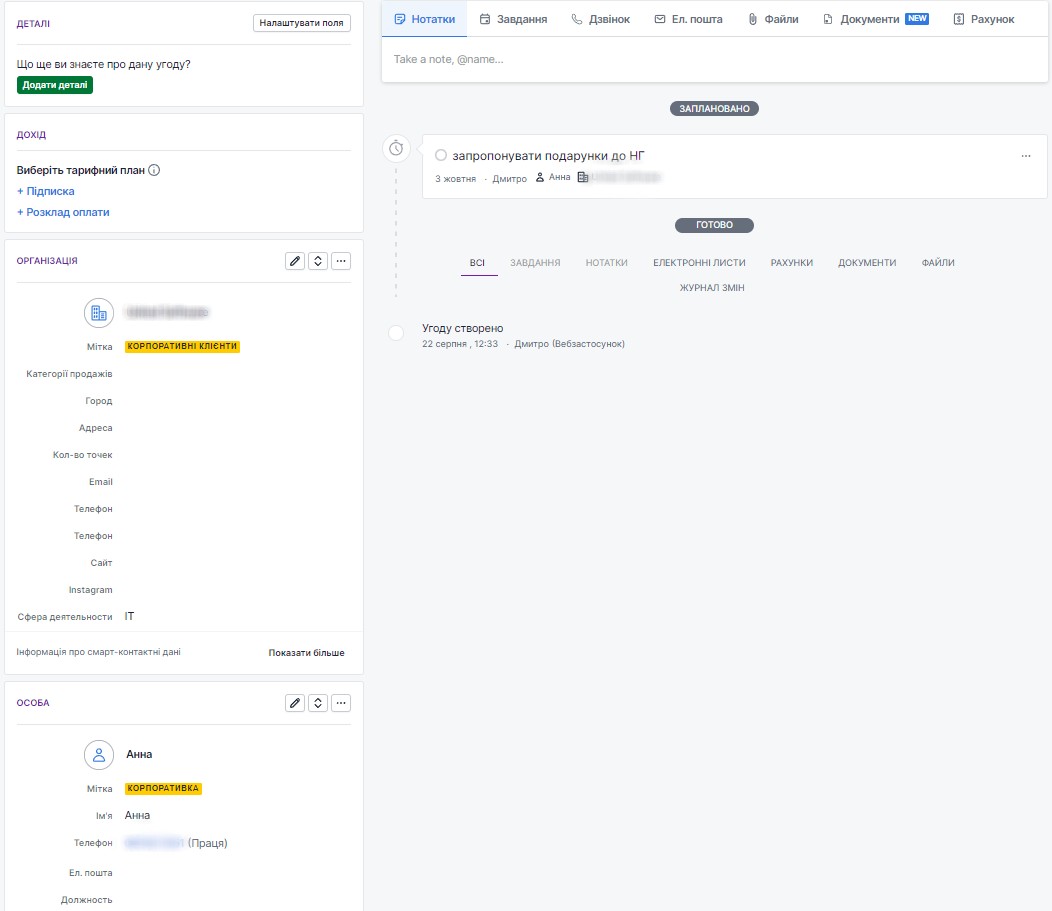Add a subscription via + Підписка
This screenshot has width=1052, height=911.
[x=46, y=191]
